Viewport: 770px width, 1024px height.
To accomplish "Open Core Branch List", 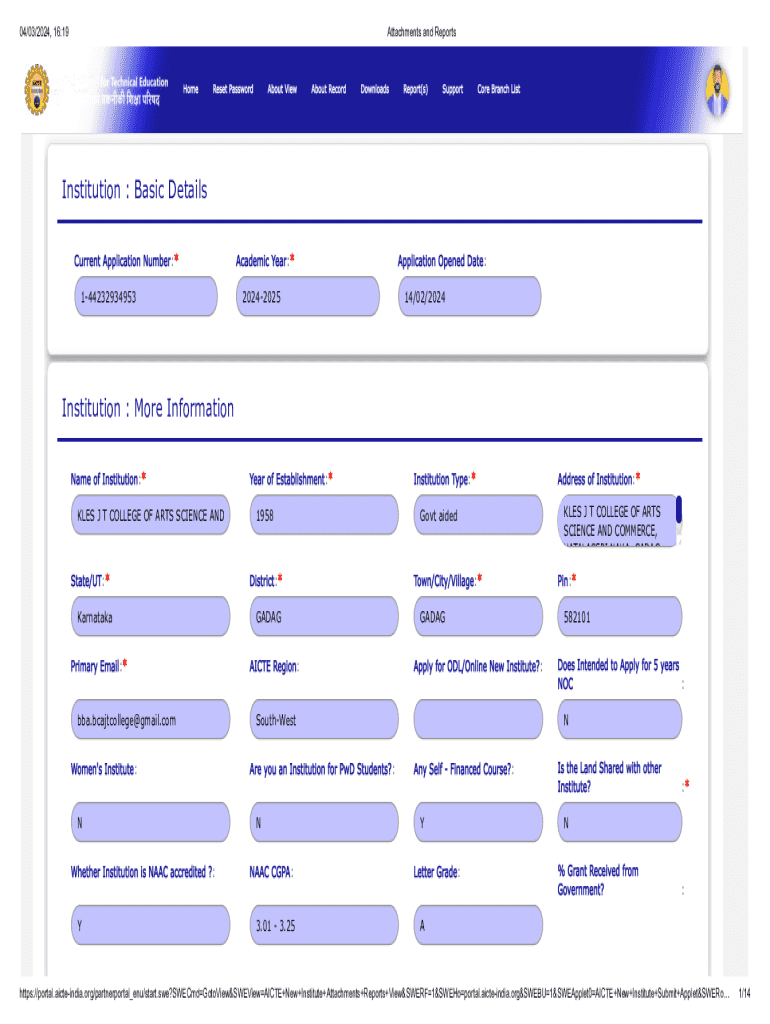I will pyautogui.click(x=499, y=90).
